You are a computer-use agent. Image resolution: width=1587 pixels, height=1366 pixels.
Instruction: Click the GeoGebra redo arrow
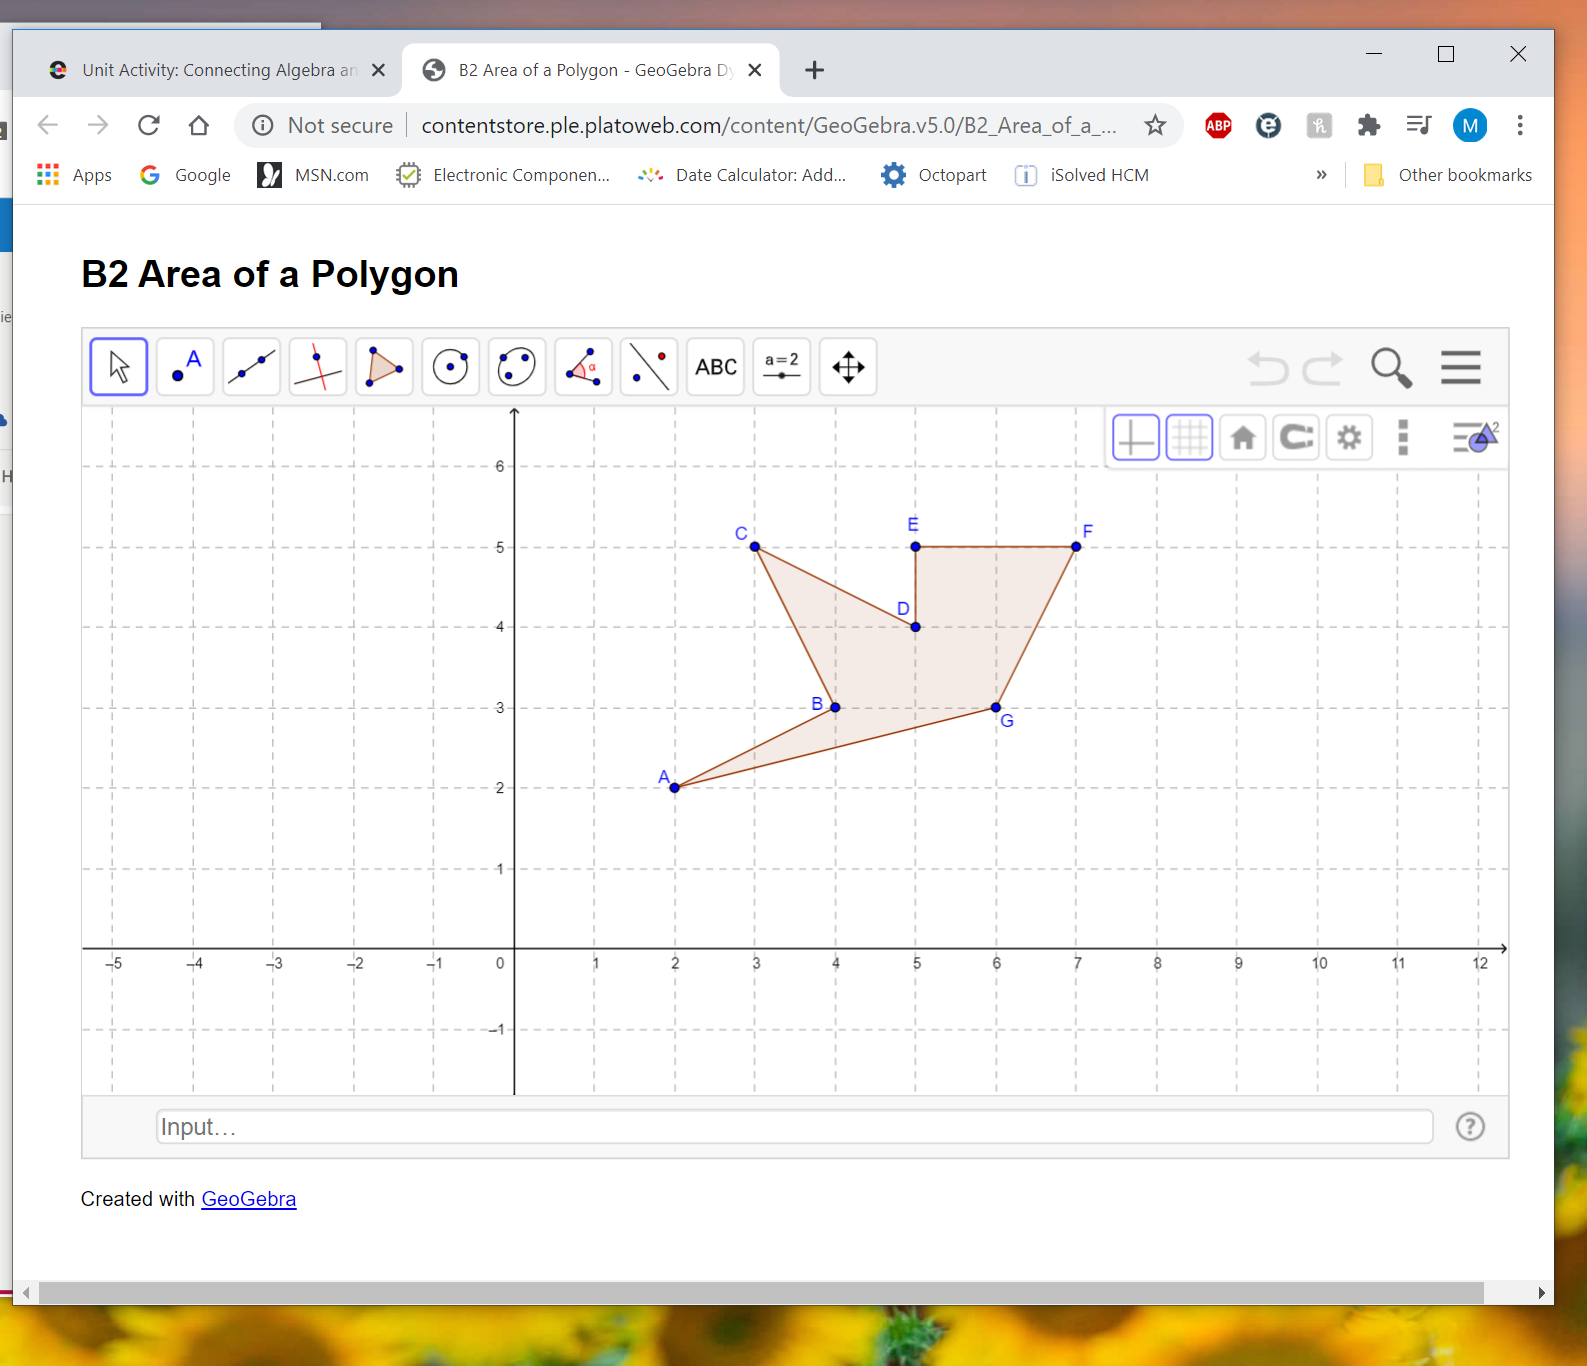coord(1323,368)
